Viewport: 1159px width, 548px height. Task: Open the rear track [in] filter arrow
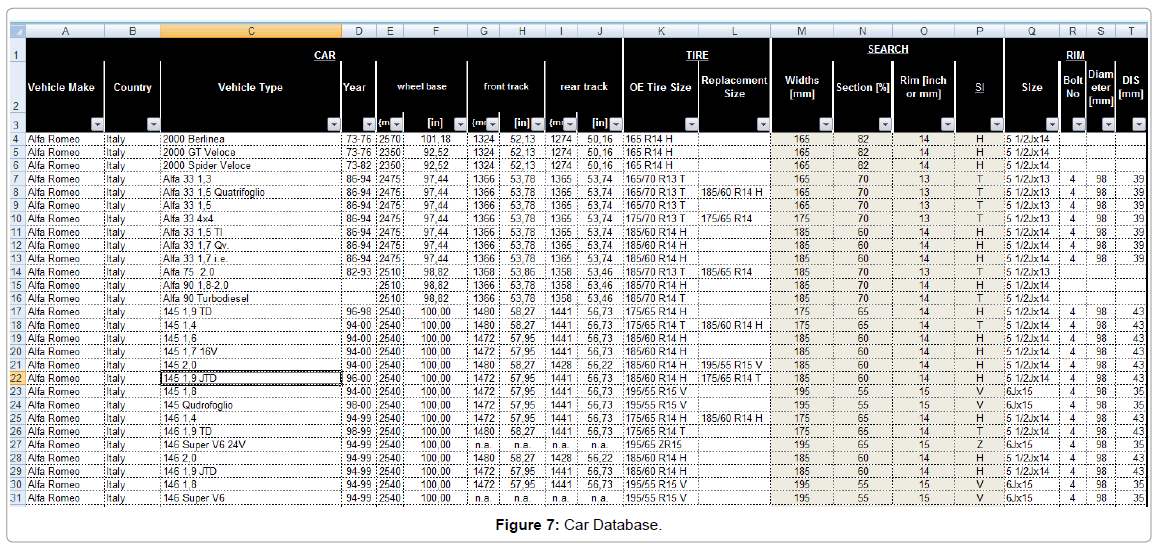click(615, 124)
